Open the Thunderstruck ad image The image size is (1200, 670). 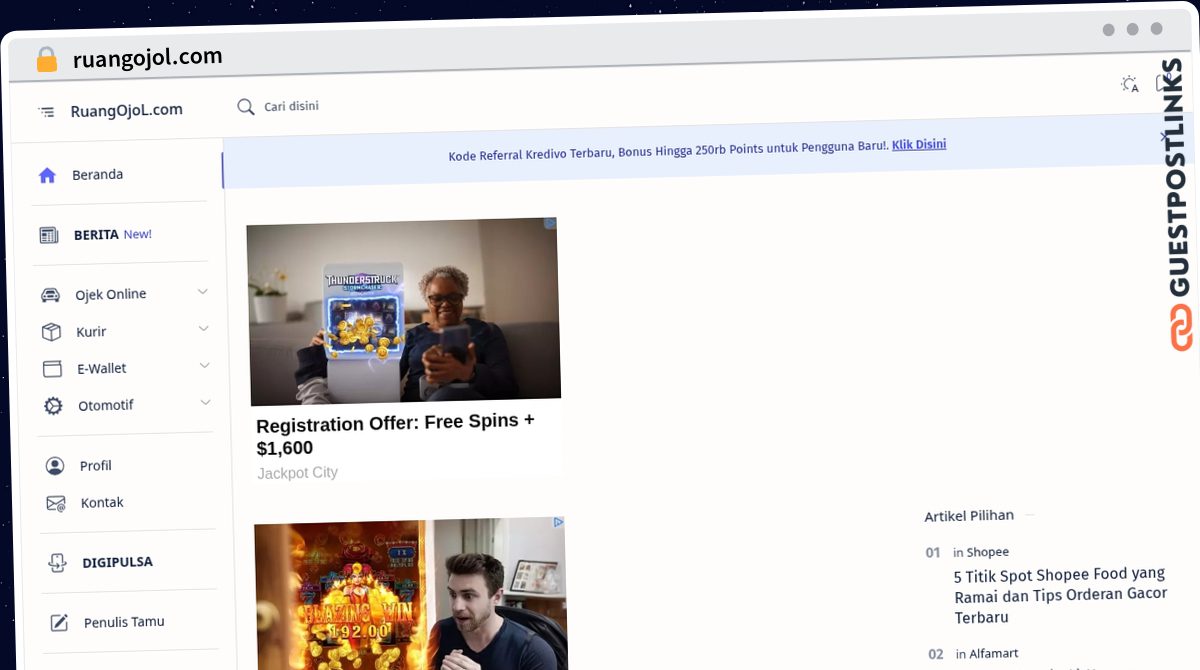[404, 312]
